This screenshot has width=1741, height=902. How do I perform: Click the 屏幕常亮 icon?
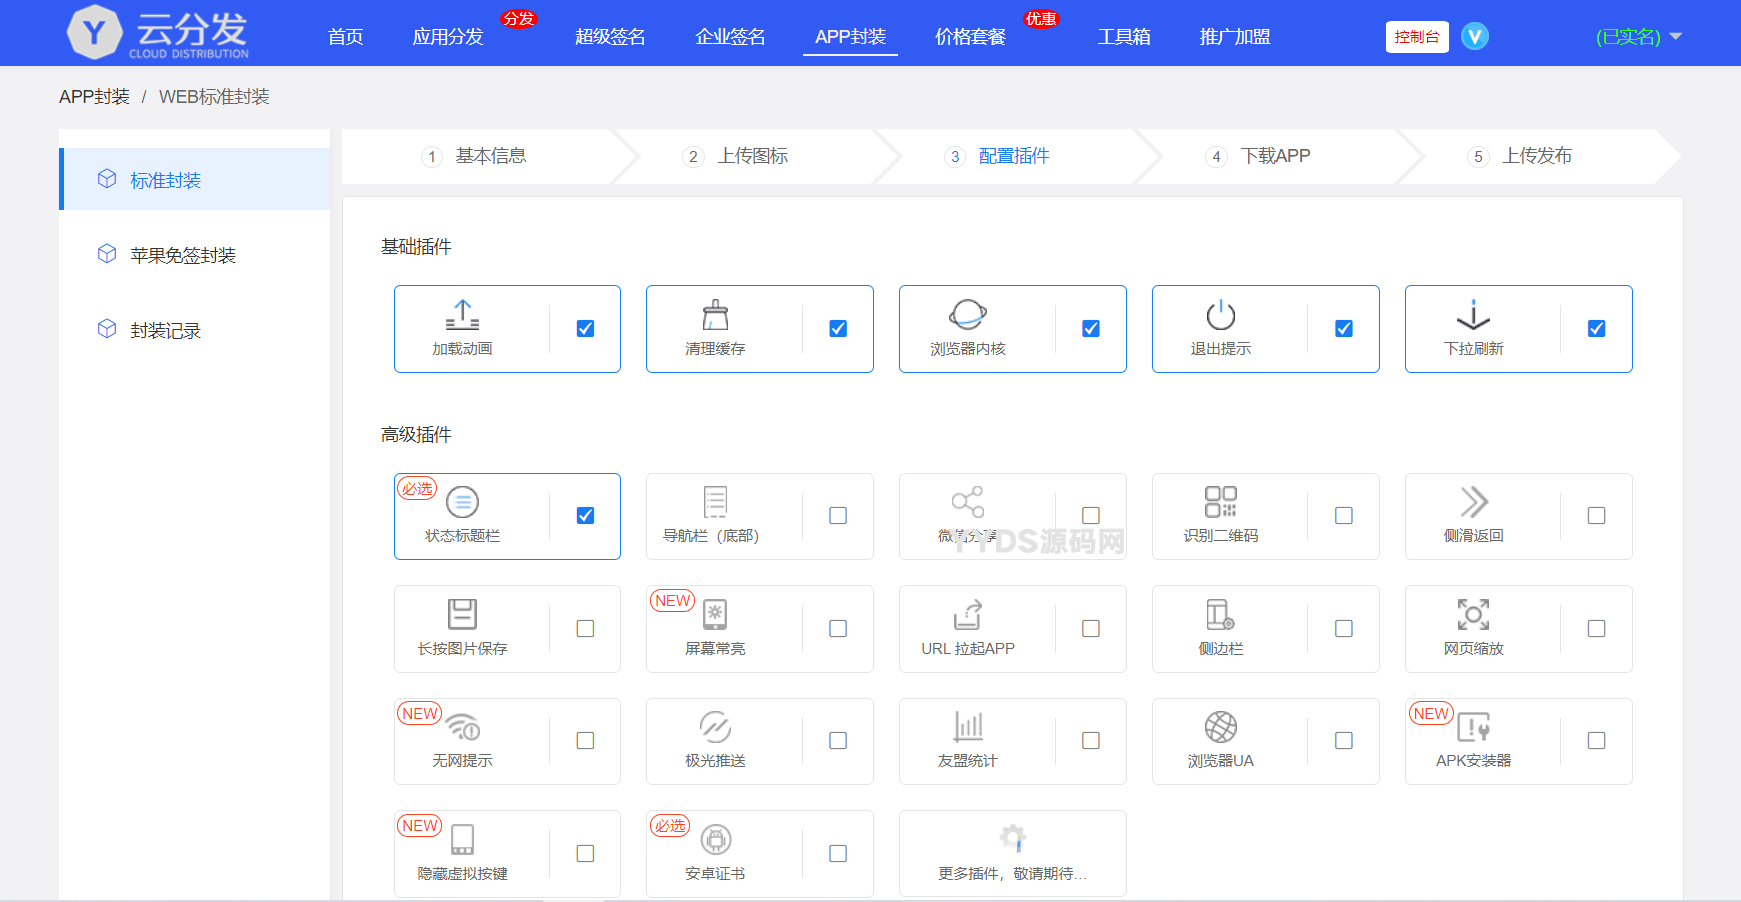click(x=715, y=614)
